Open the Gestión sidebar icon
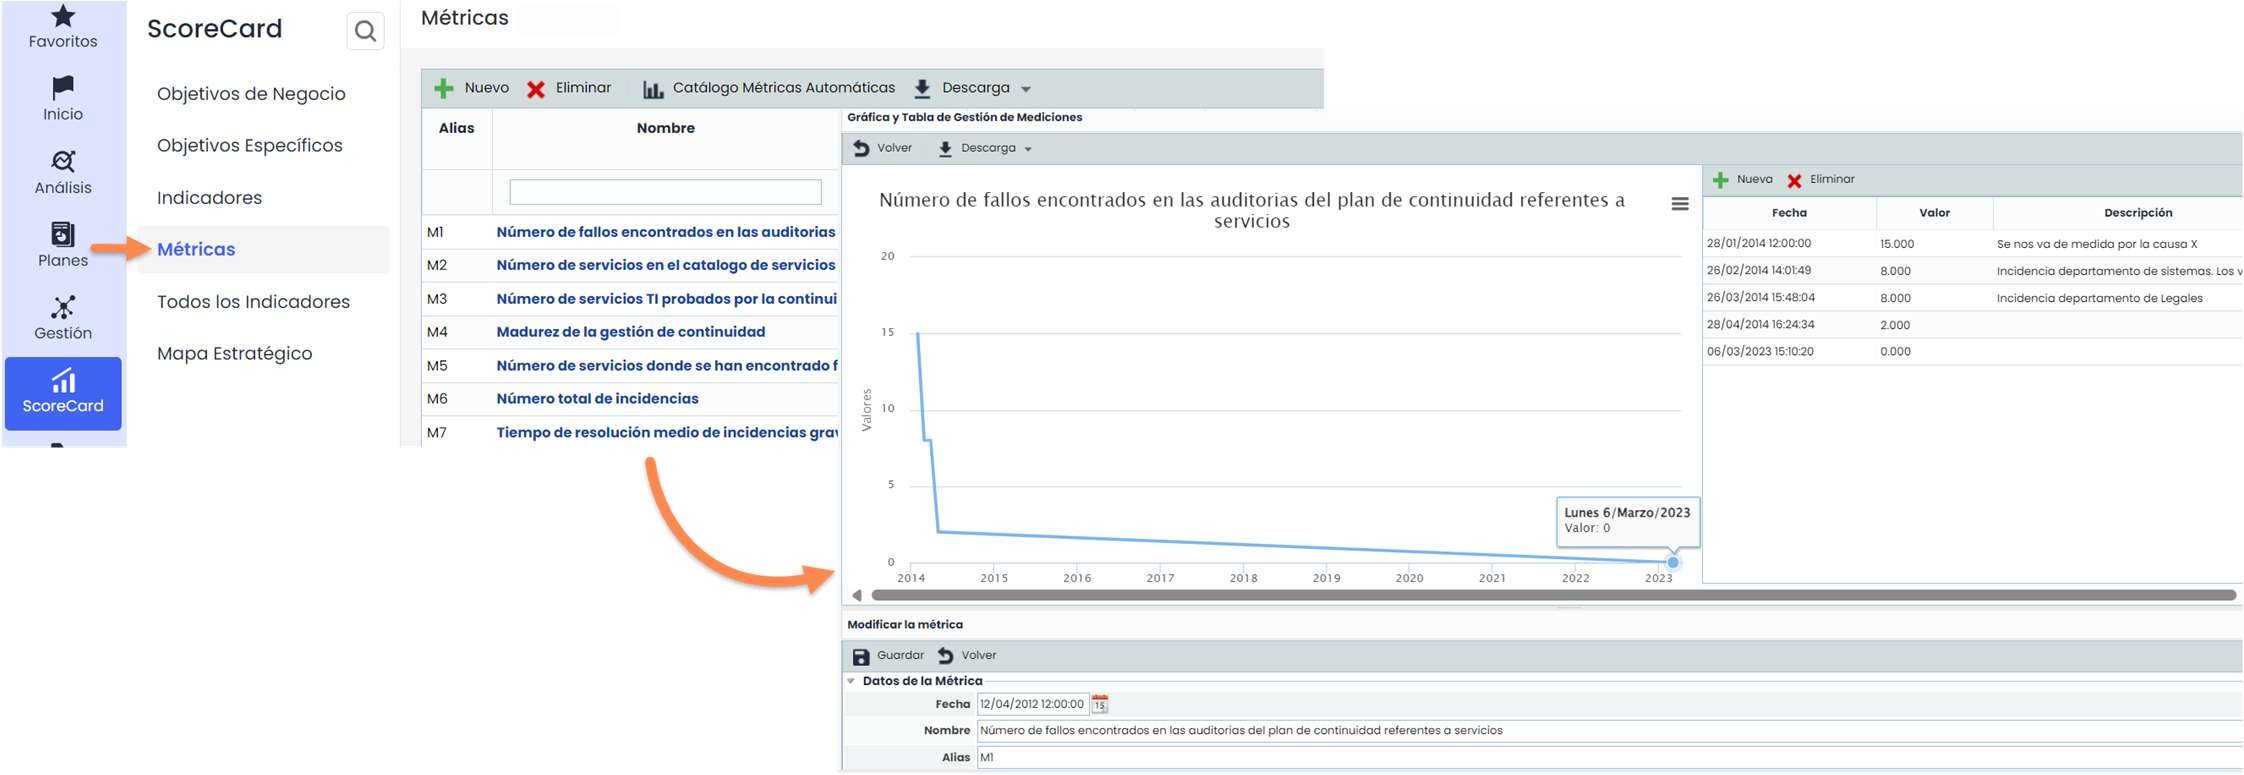2244x775 pixels. coord(63,308)
